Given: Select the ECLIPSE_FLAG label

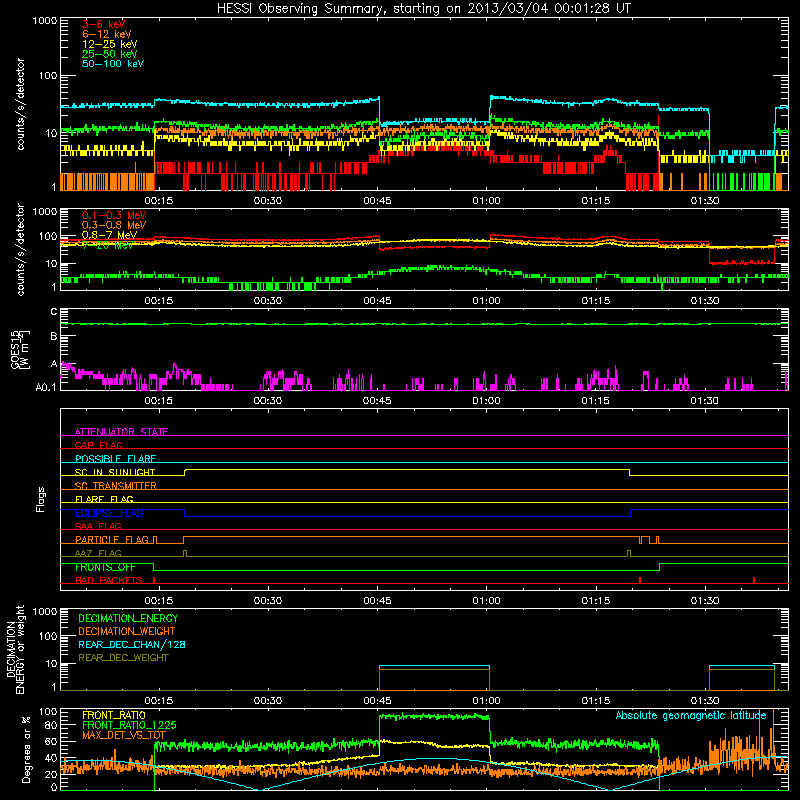Looking at the screenshot, I should pos(109,513).
